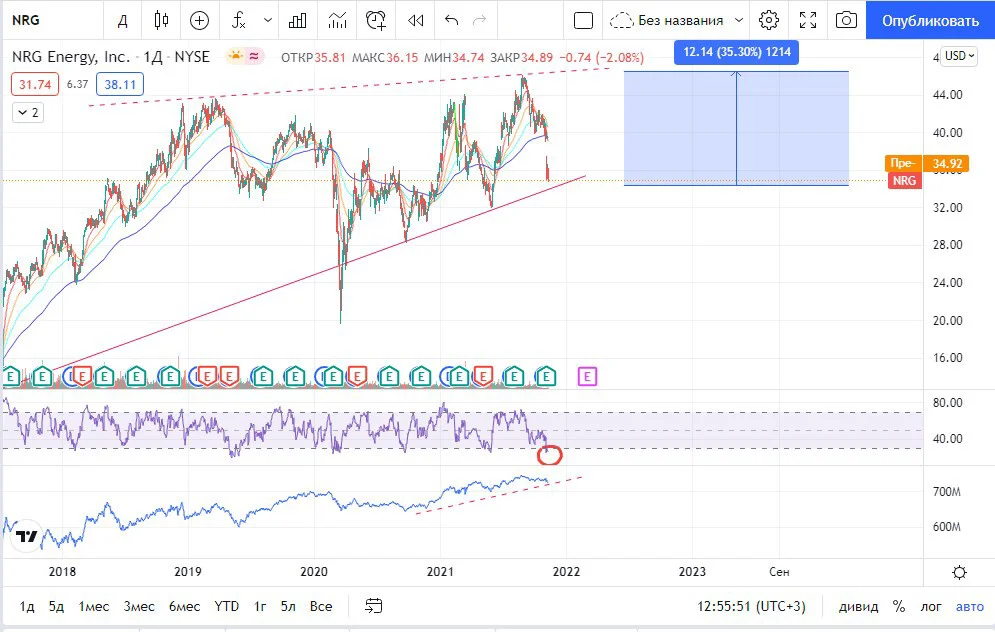Viewport: 995px width, 632px height.
Task: Open the go to date calendar icon
Action: [x=374, y=606]
